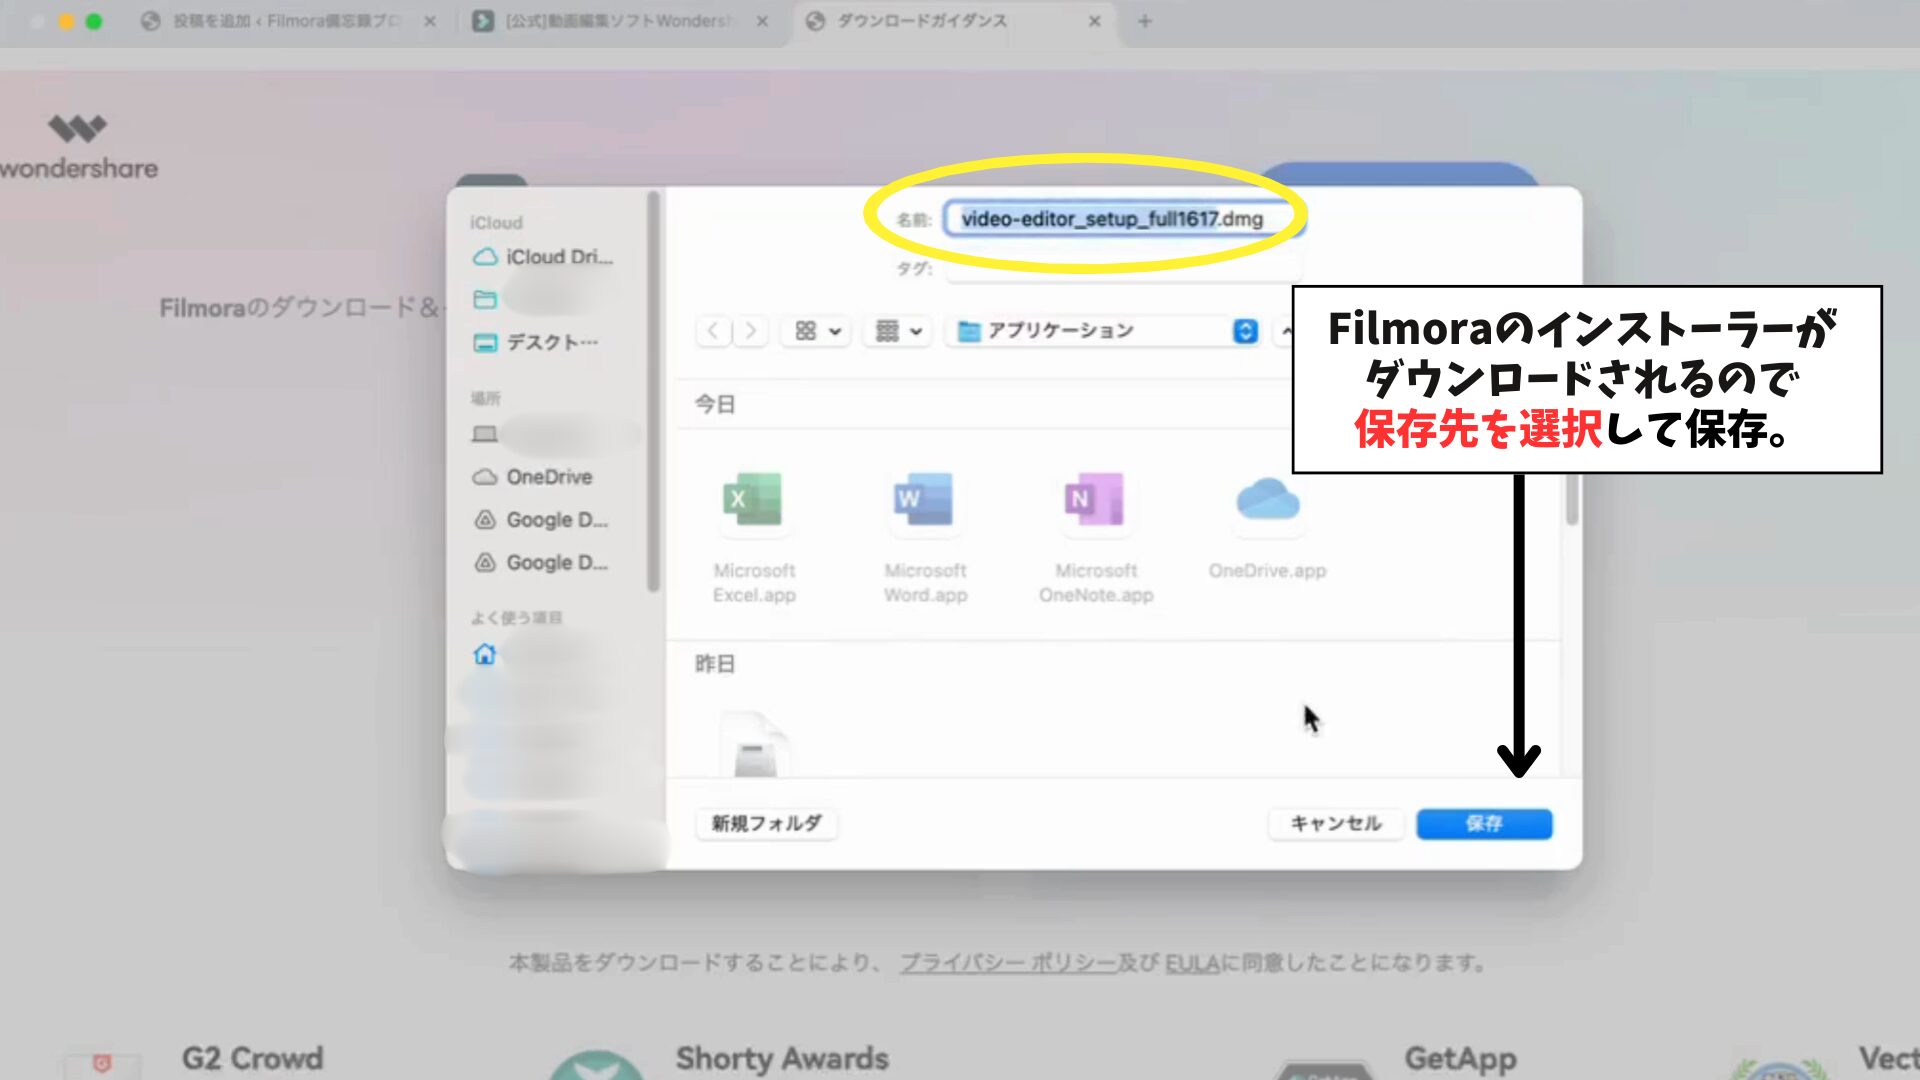Select the OneDrive.app cloud icon

[x=1267, y=500]
